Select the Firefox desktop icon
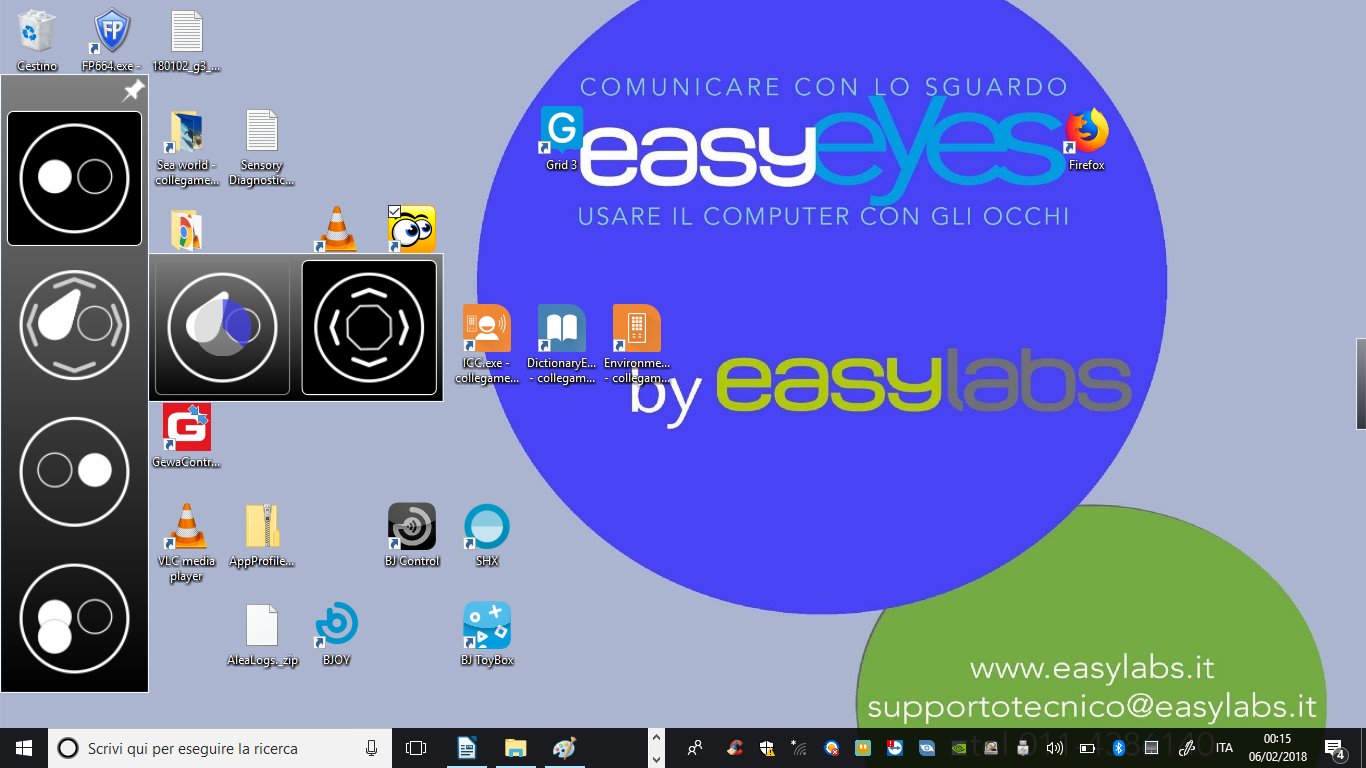This screenshot has width=1366, height=768. coord(1087,140)
